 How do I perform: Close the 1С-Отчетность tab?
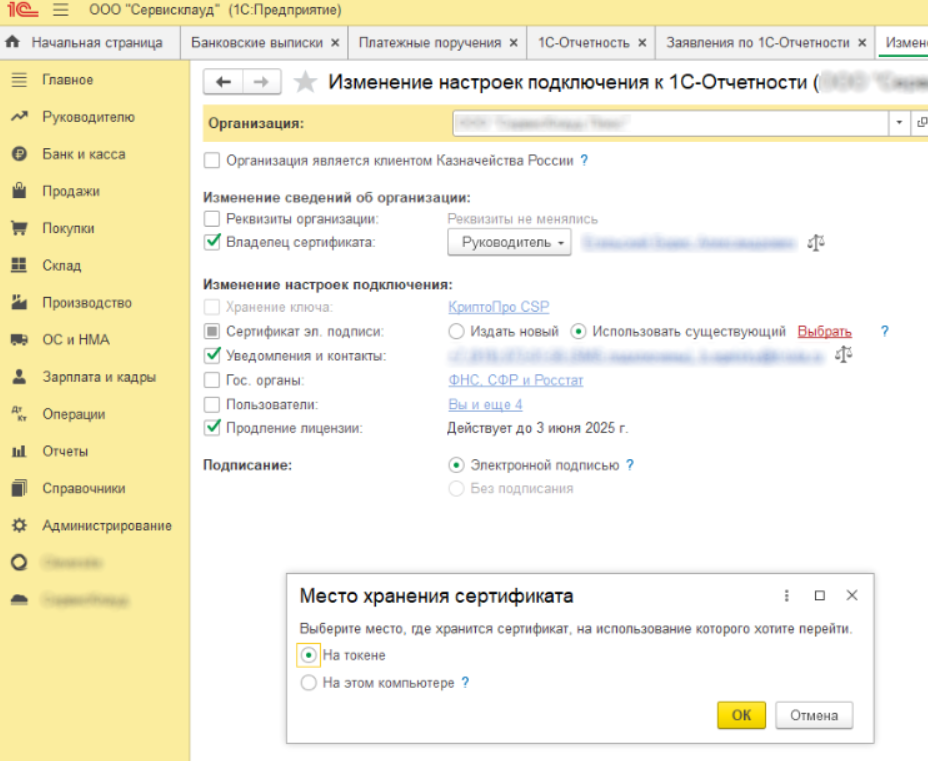tap(642, 43)
